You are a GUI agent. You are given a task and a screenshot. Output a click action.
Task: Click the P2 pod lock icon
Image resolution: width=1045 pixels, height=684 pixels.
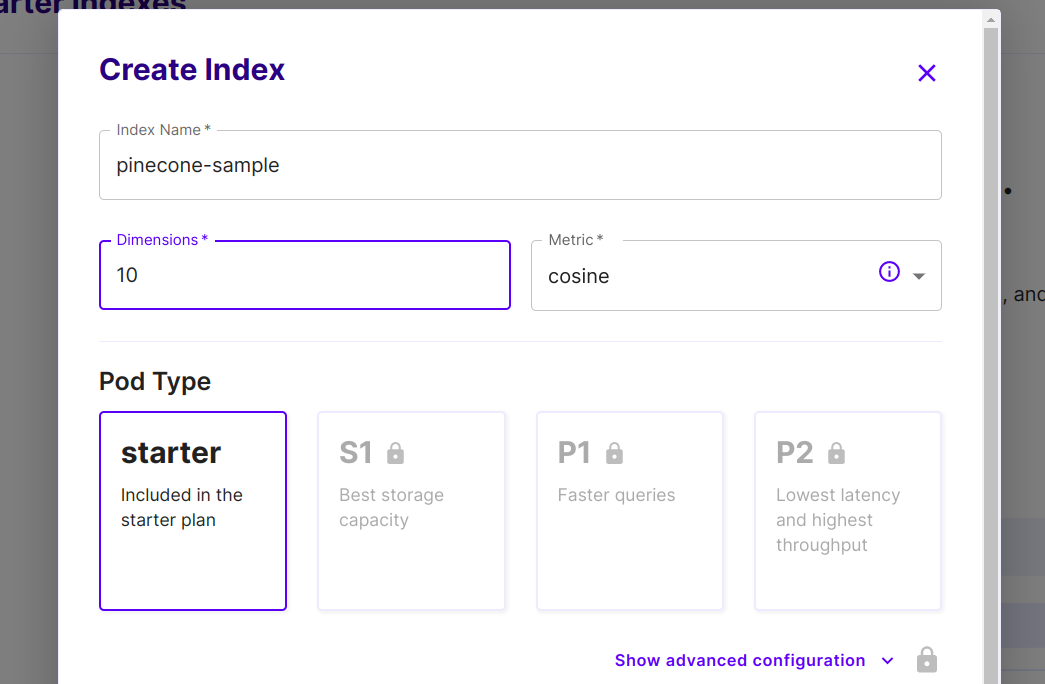(x=836, y=453)
